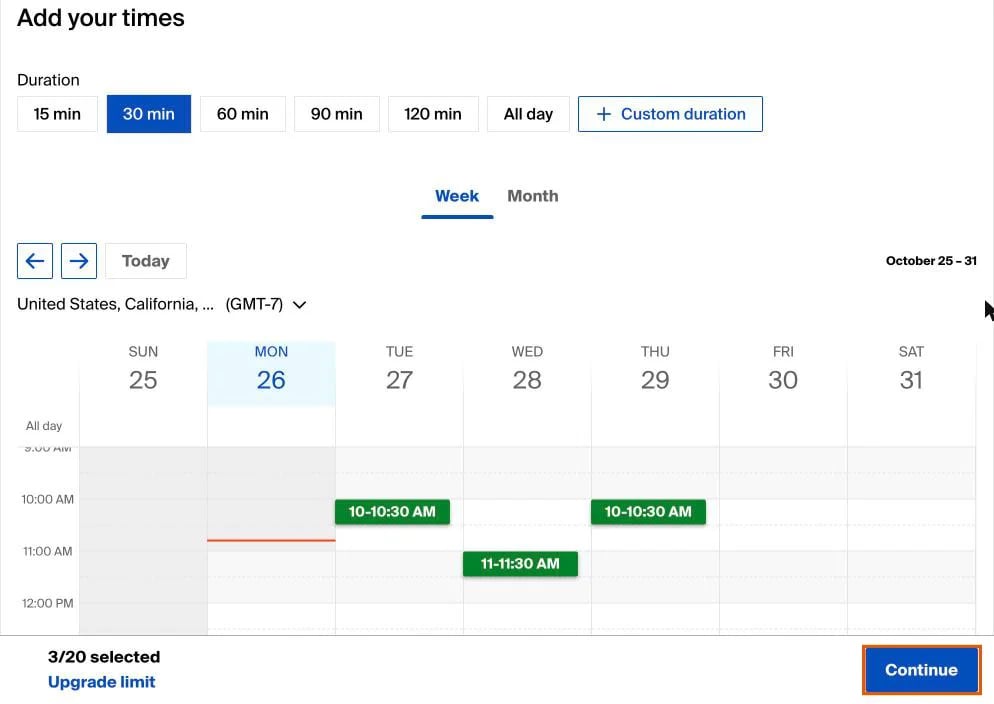Screen dimensions: 994x704
Task: Click the WED 28 day header
Action: click(x=527, y=369)
